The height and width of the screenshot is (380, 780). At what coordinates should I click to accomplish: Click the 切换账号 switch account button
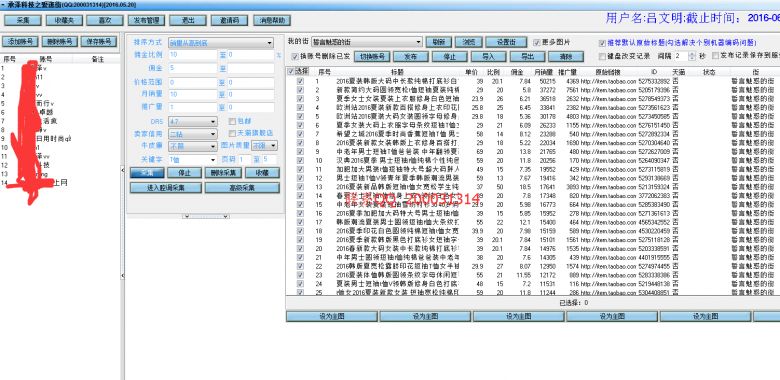(x=372, y=56)
